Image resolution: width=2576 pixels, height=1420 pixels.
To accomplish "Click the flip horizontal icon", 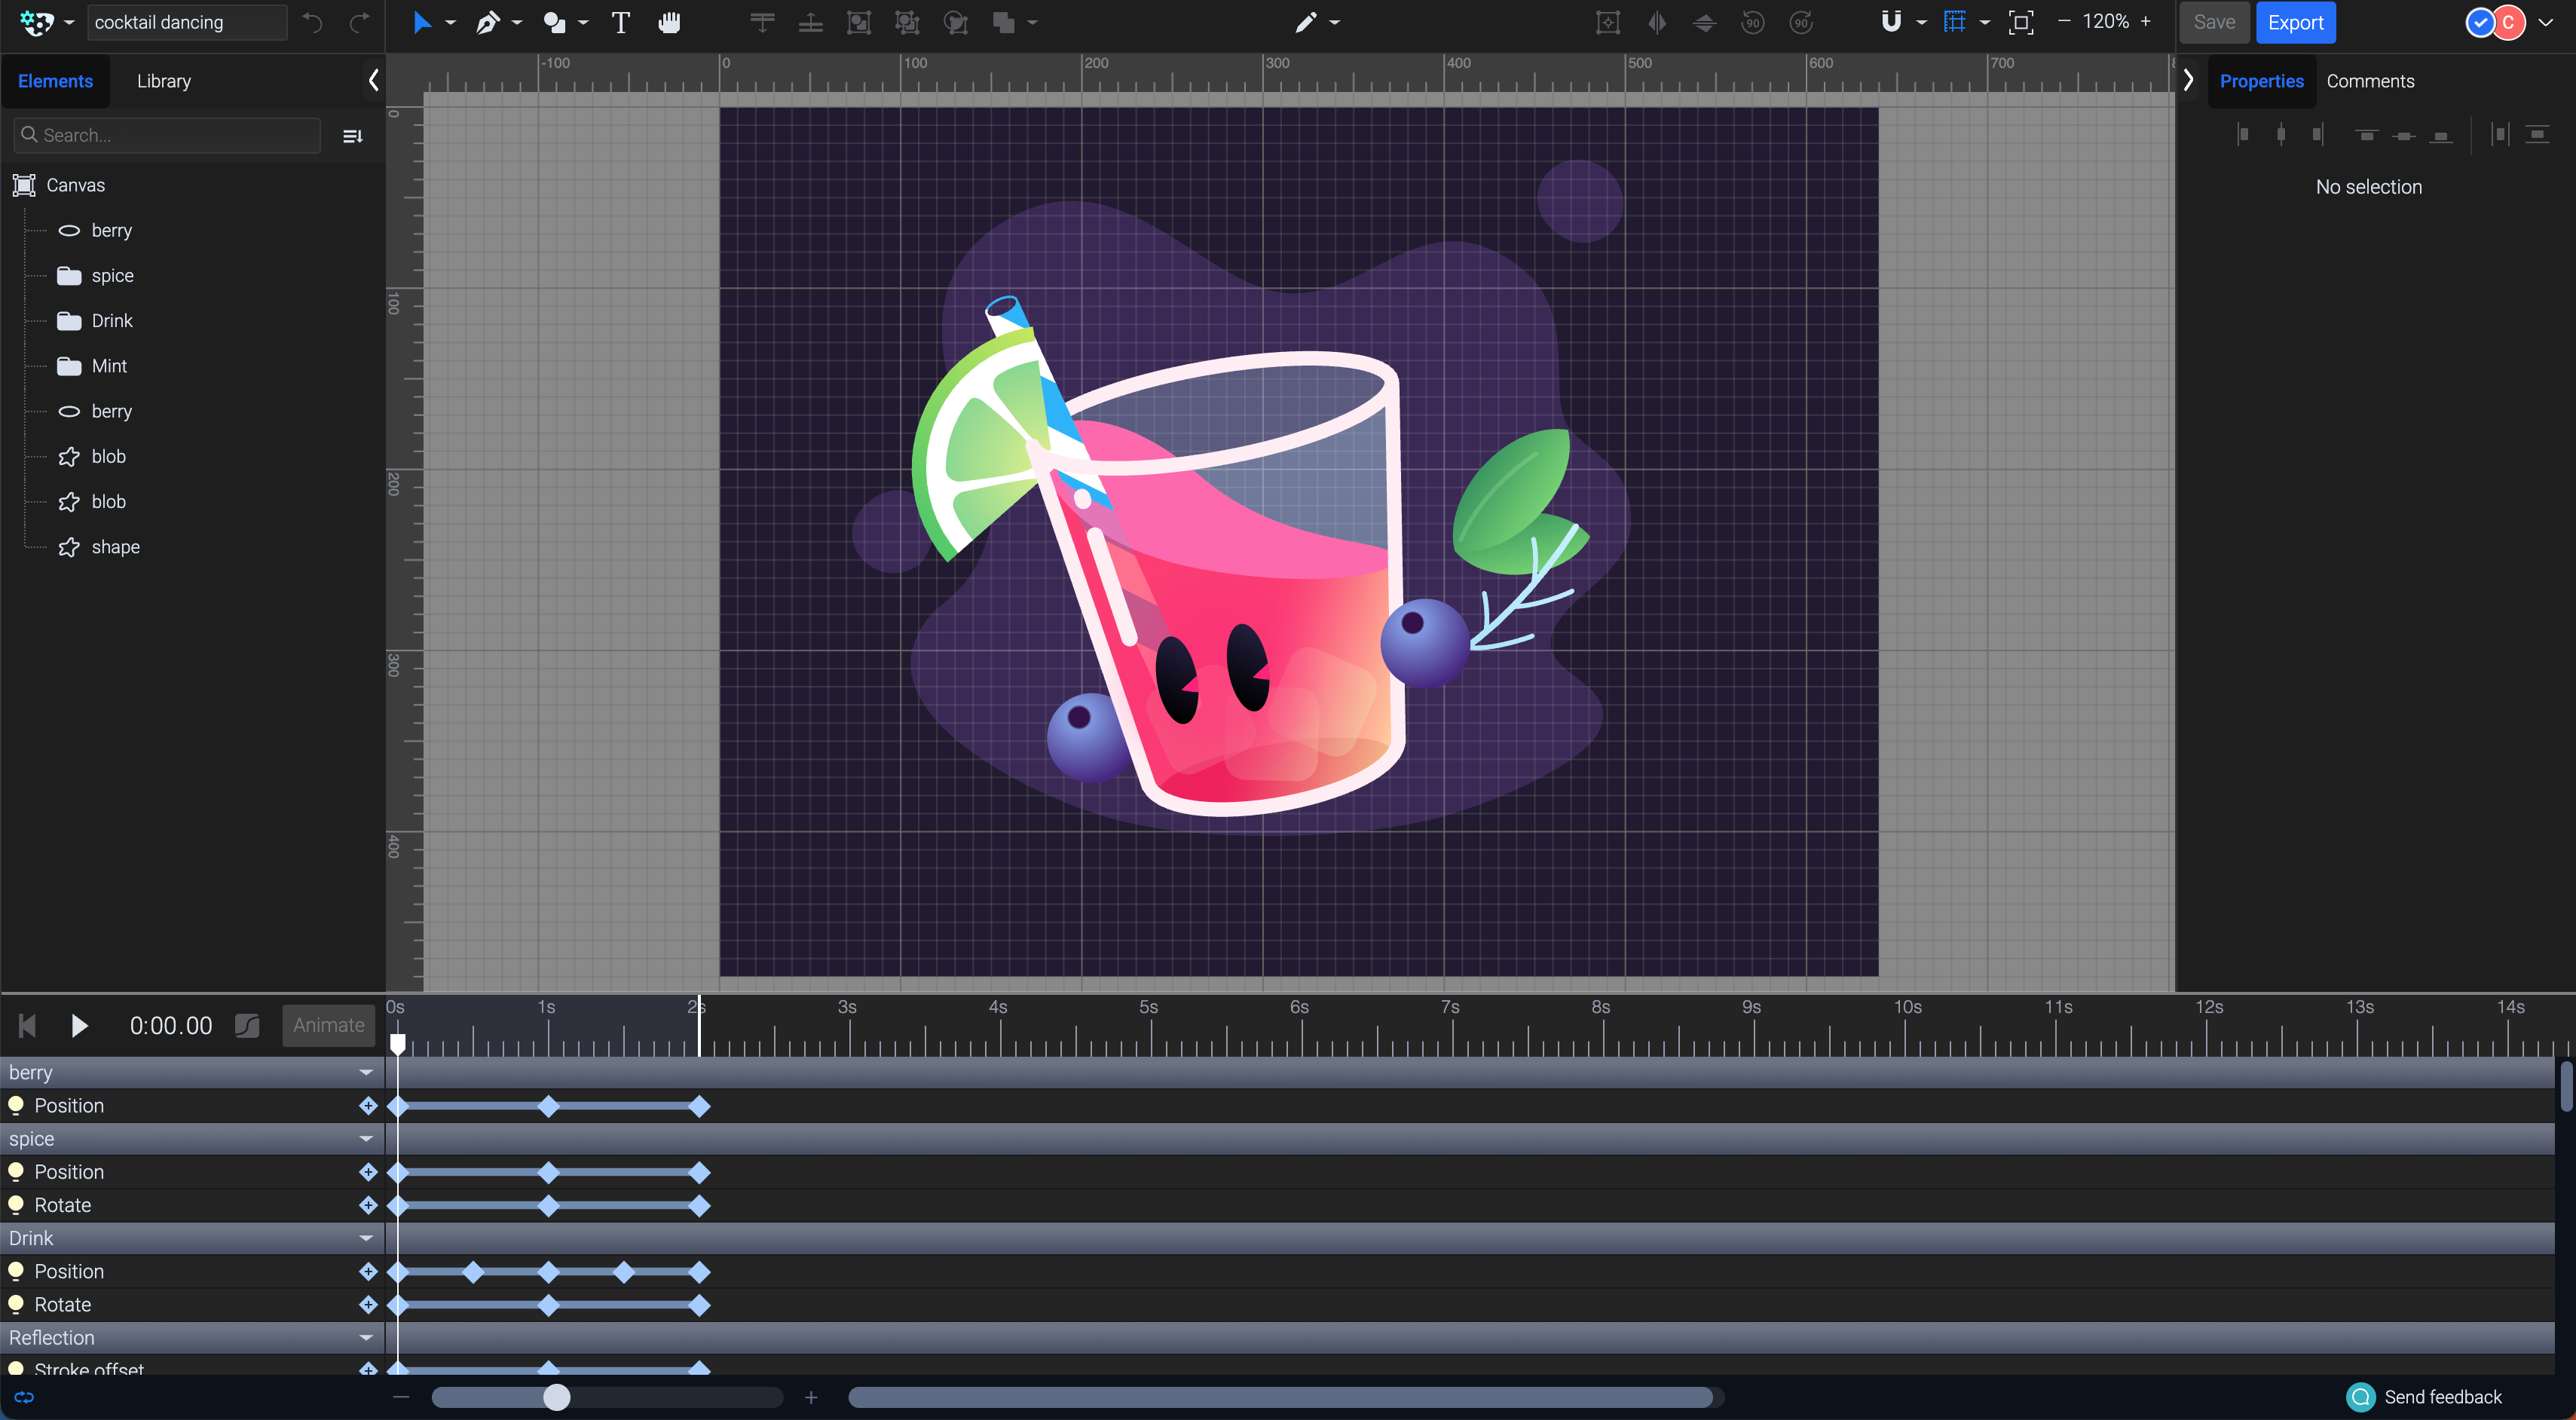I will (x=1656, y=22).
